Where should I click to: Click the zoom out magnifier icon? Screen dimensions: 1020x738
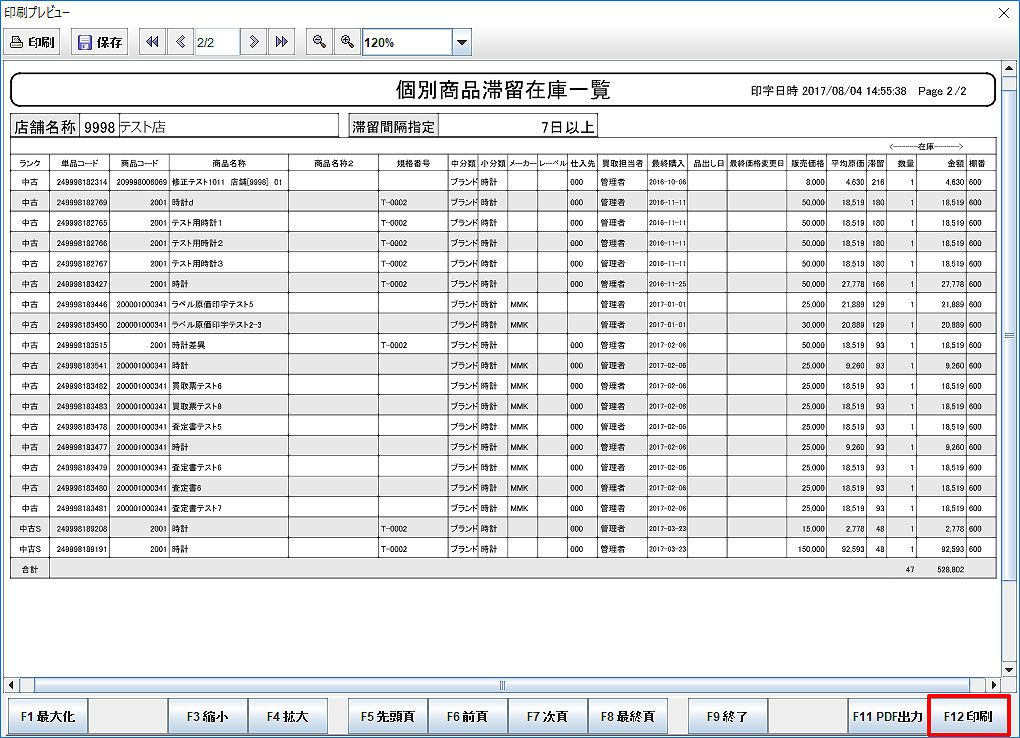(x=319, y=42)
